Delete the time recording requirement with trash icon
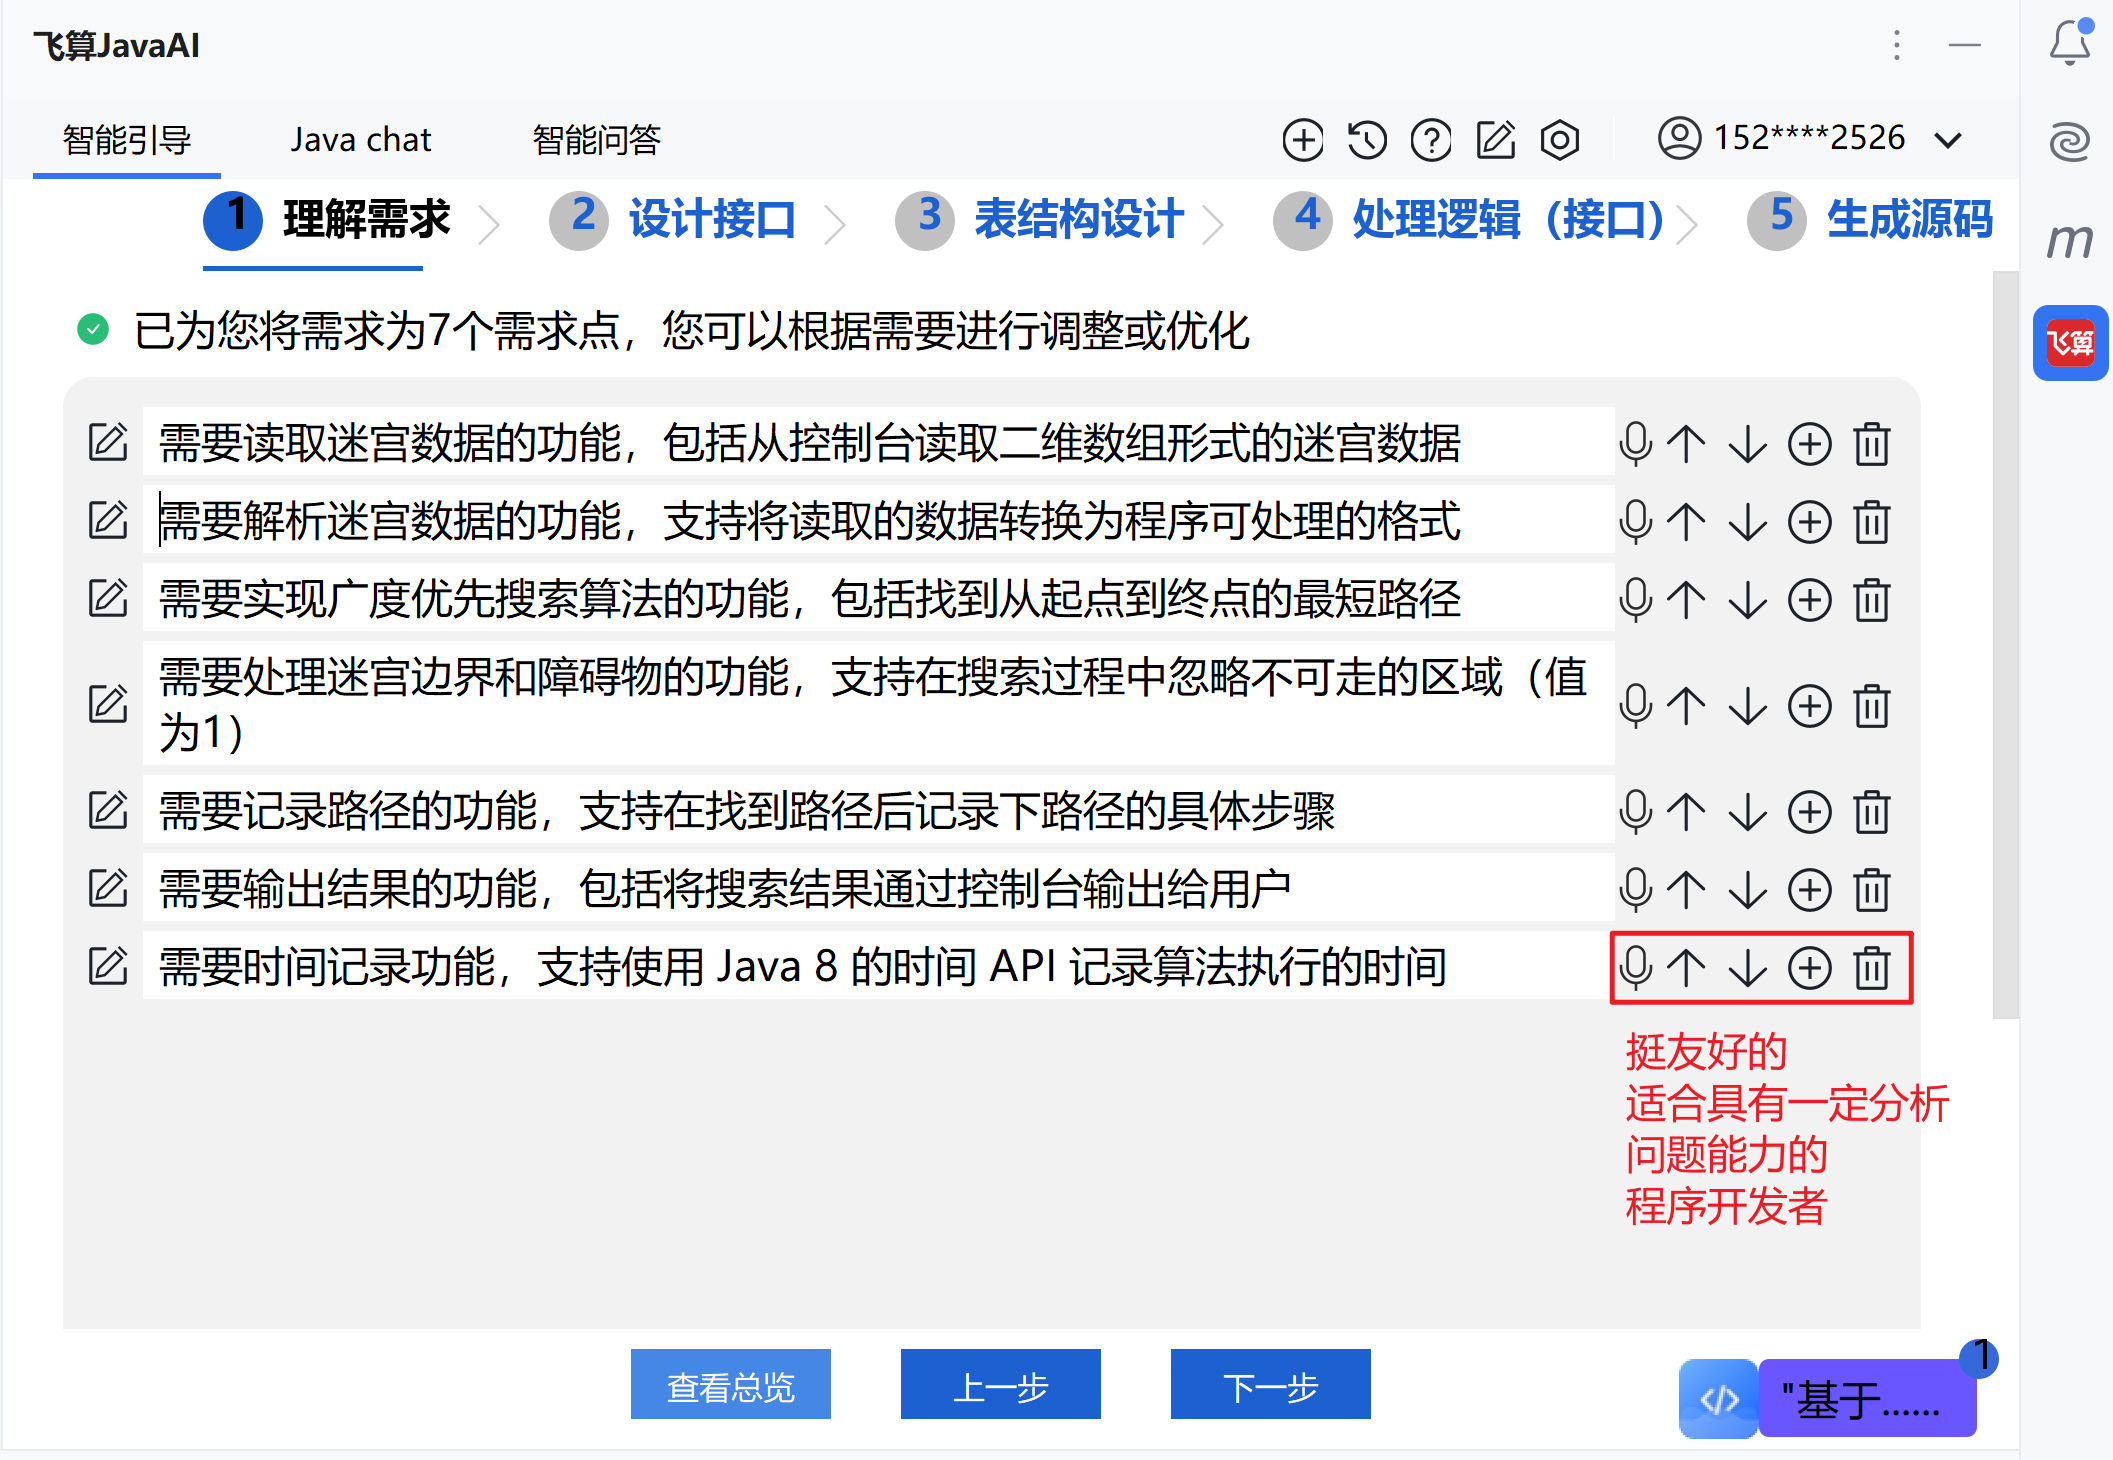Viewport: 2113px width, 1460px height. (x=1871, y=968)
